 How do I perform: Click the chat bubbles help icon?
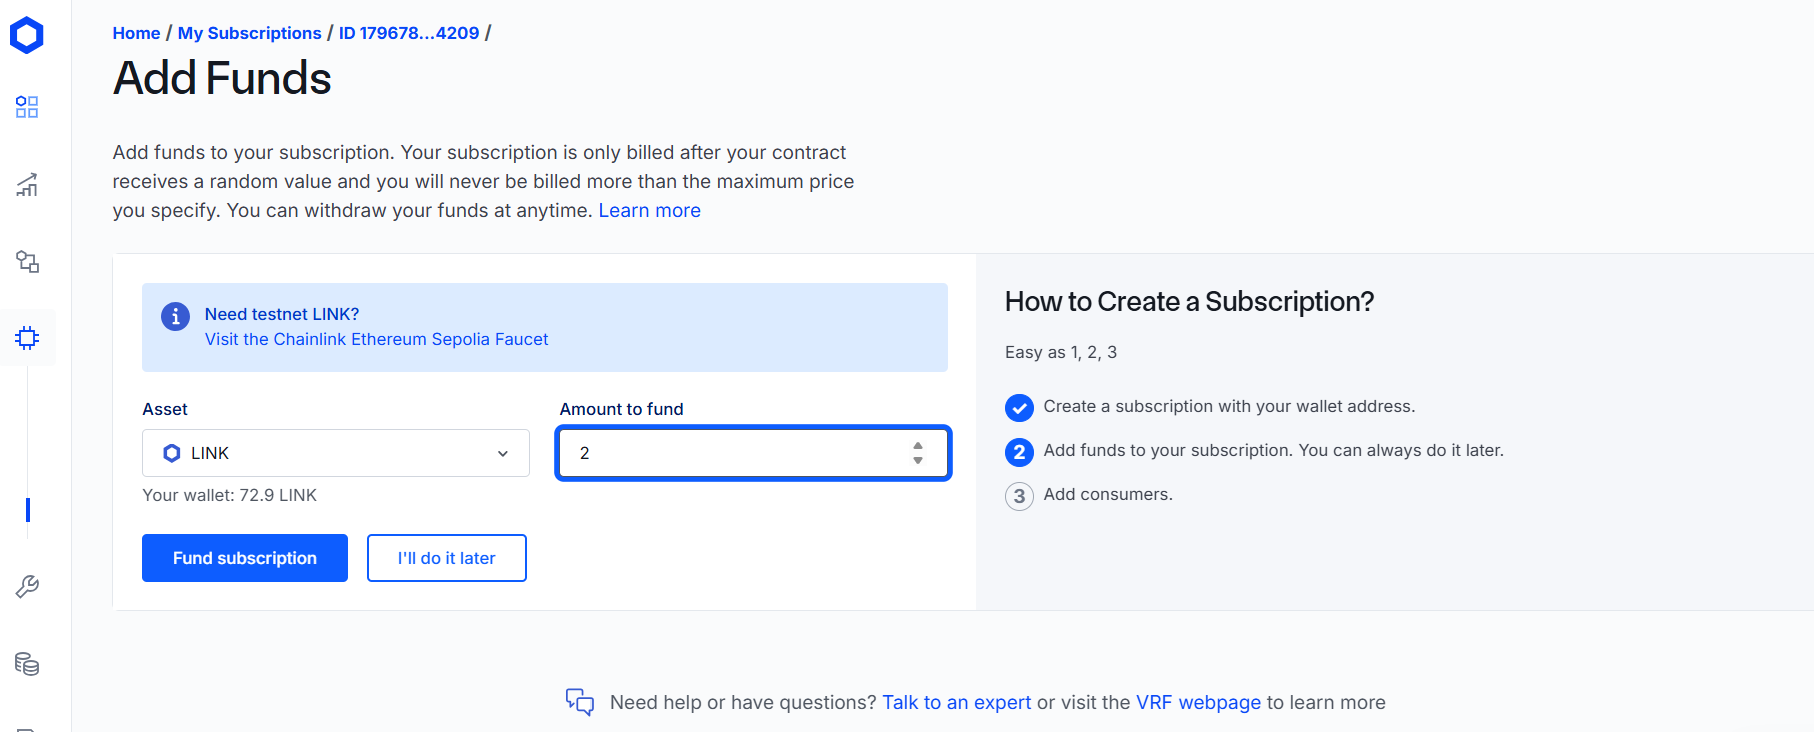click(580, 702)
